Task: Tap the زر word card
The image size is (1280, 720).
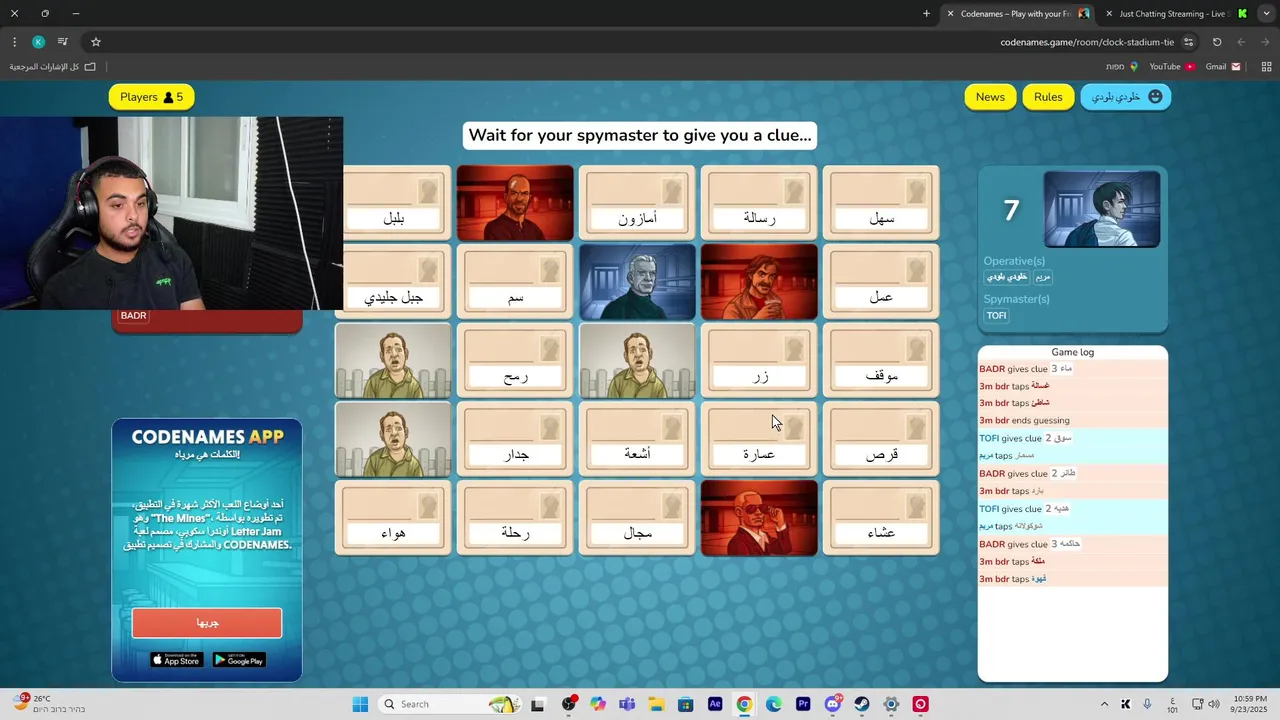Action: [759, 360]
